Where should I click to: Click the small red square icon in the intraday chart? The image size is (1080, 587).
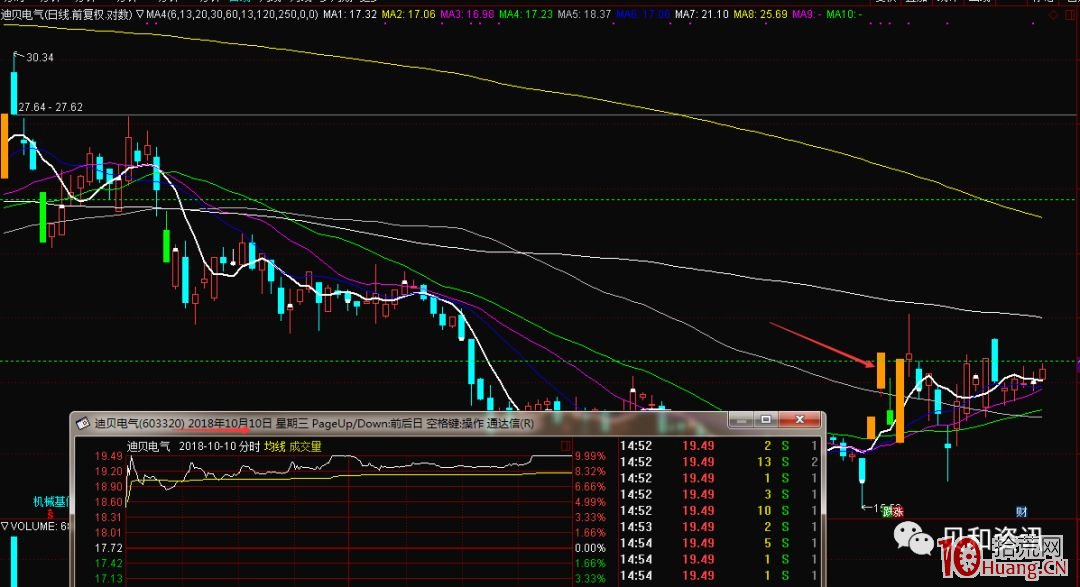tap(566, 446)
